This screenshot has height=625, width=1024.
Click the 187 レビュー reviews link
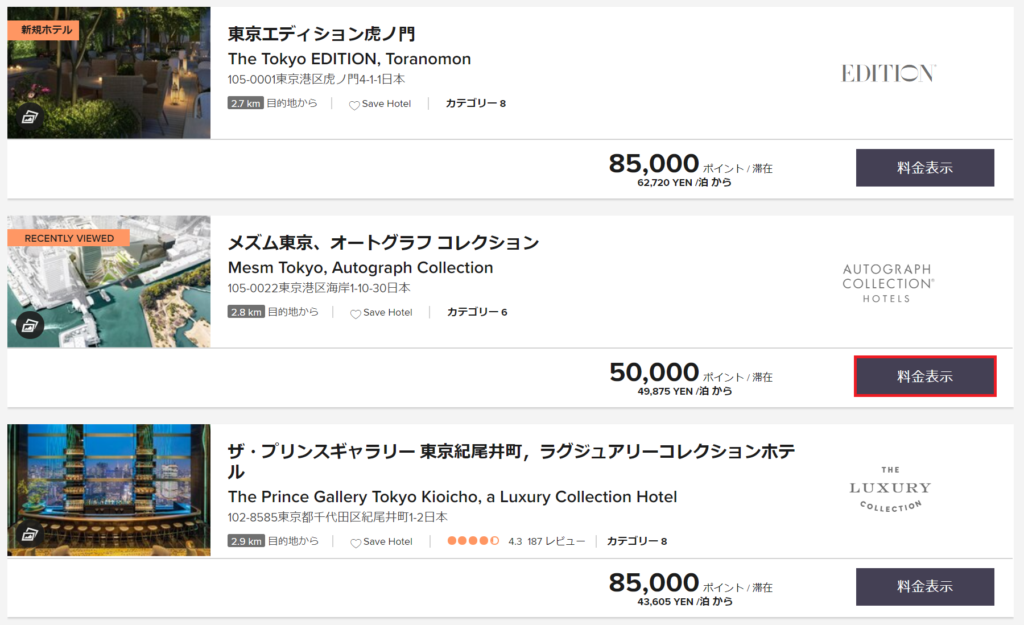[x=556, y=541]
